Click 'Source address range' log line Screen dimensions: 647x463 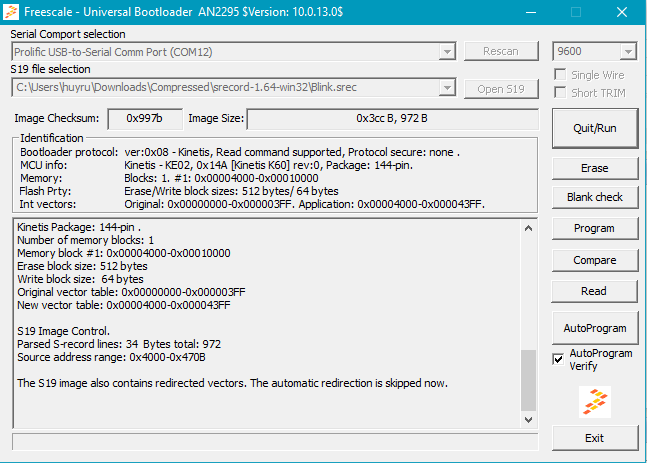pyautogui.click(x=111, y=357)
